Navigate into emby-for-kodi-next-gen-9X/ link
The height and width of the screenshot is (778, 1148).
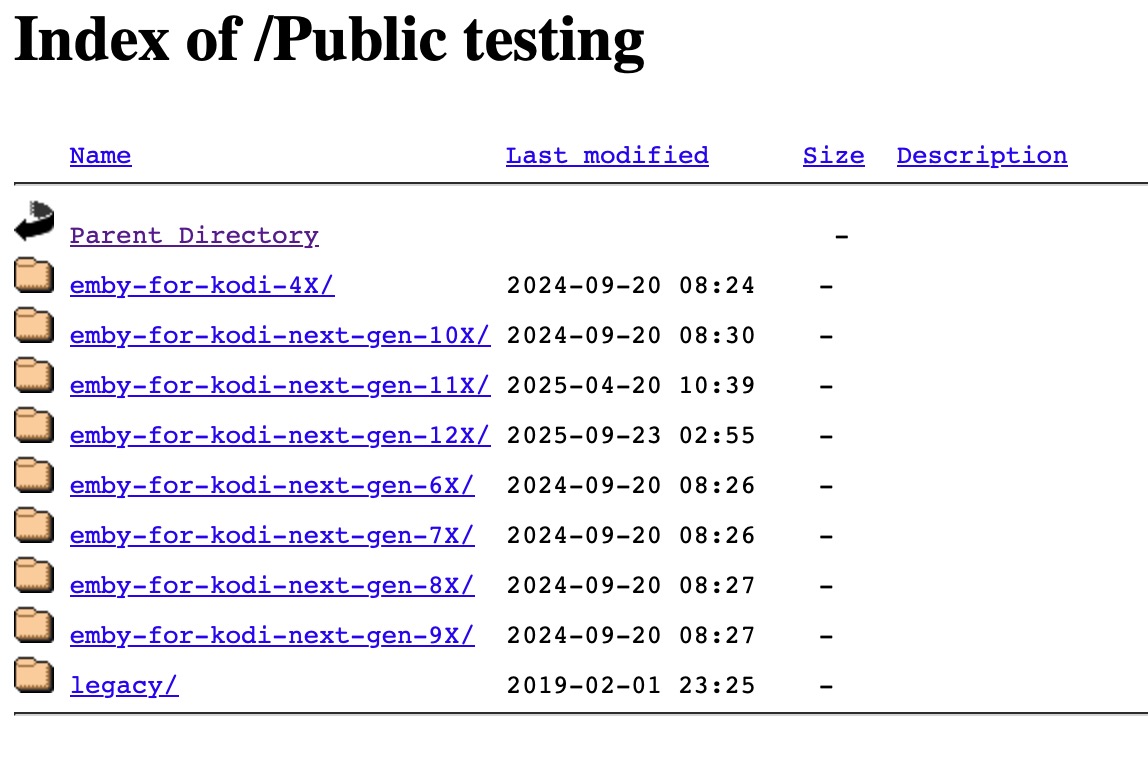[272, 636]
